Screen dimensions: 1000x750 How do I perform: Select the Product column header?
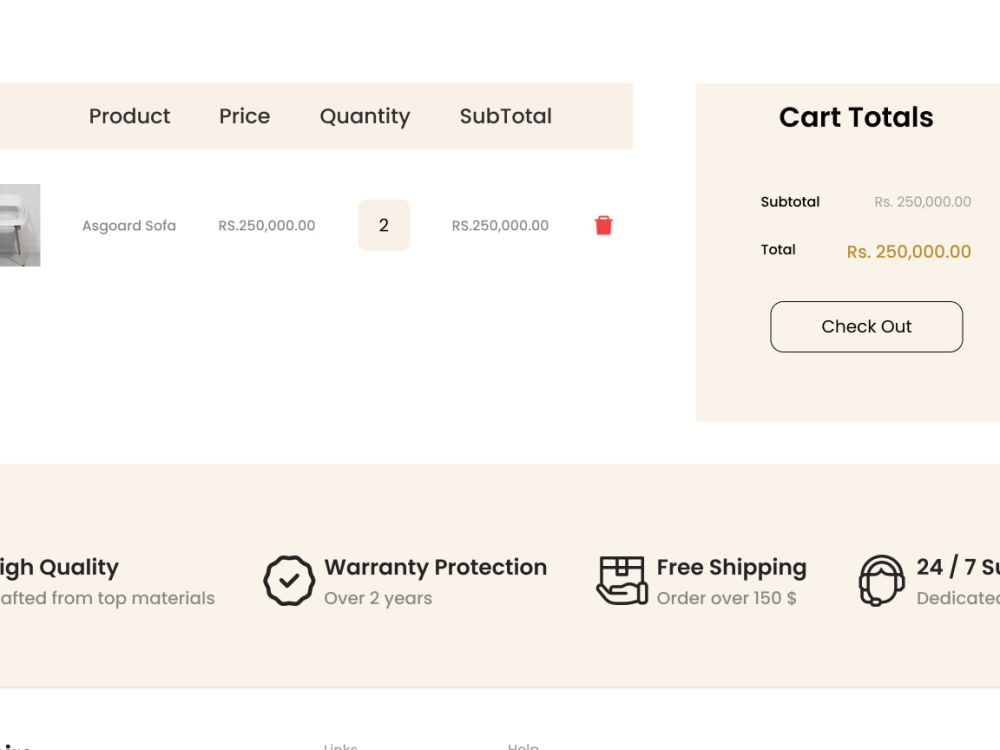(129, 116)
